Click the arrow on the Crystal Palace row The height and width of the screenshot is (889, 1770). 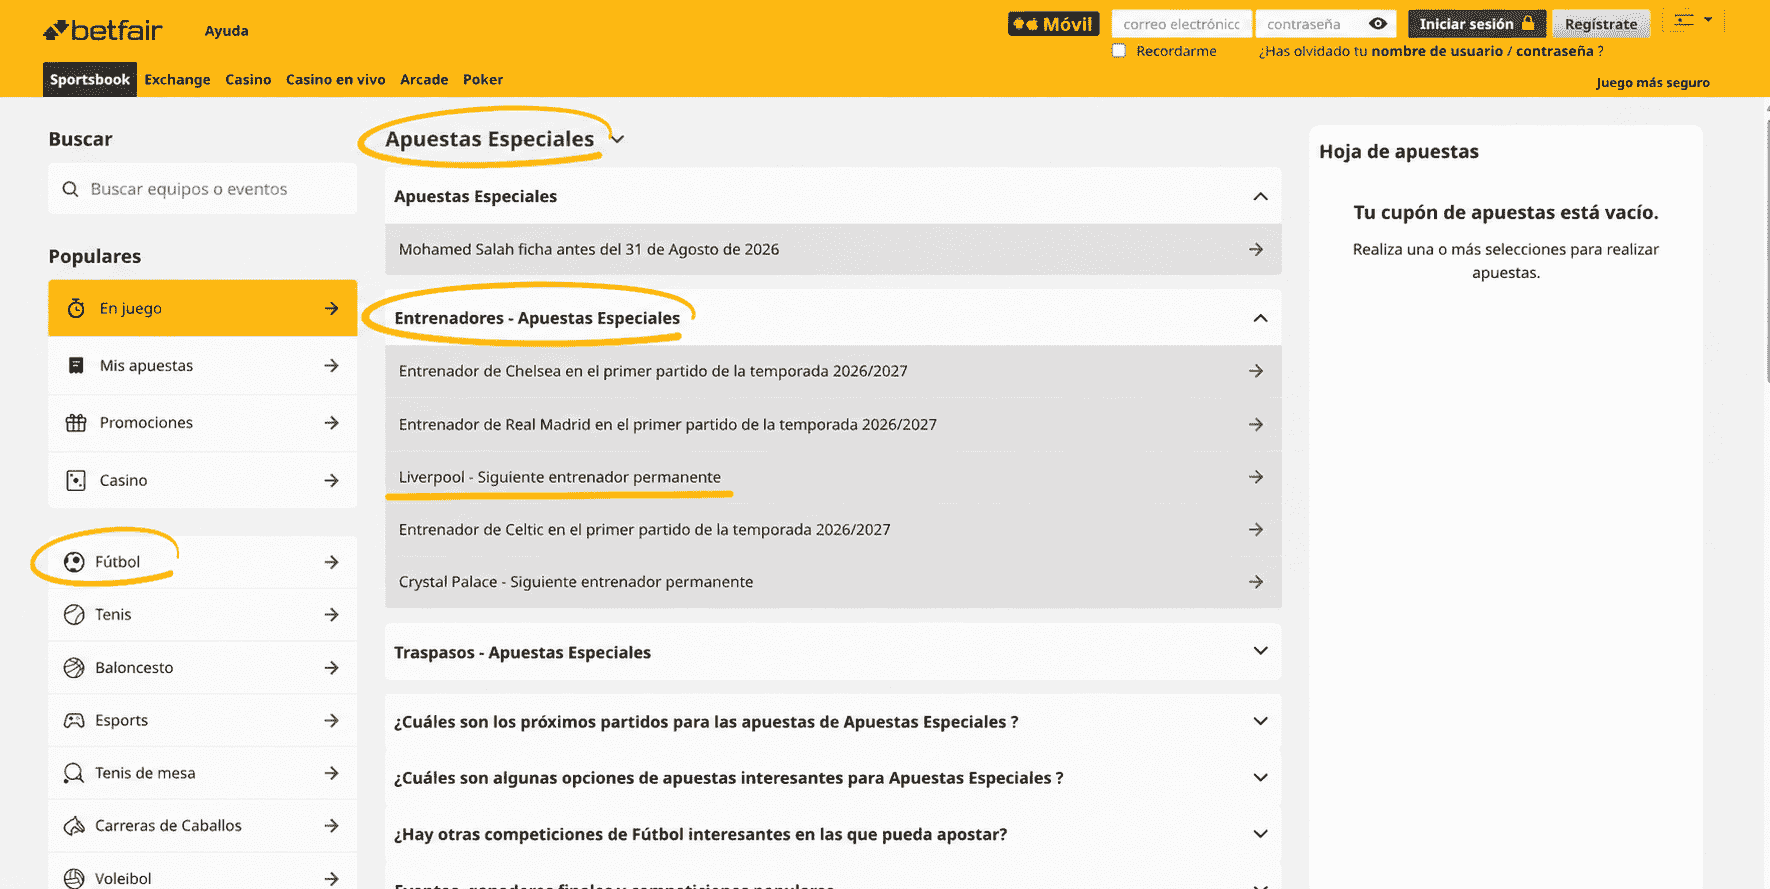click(x=1256, y=582)
